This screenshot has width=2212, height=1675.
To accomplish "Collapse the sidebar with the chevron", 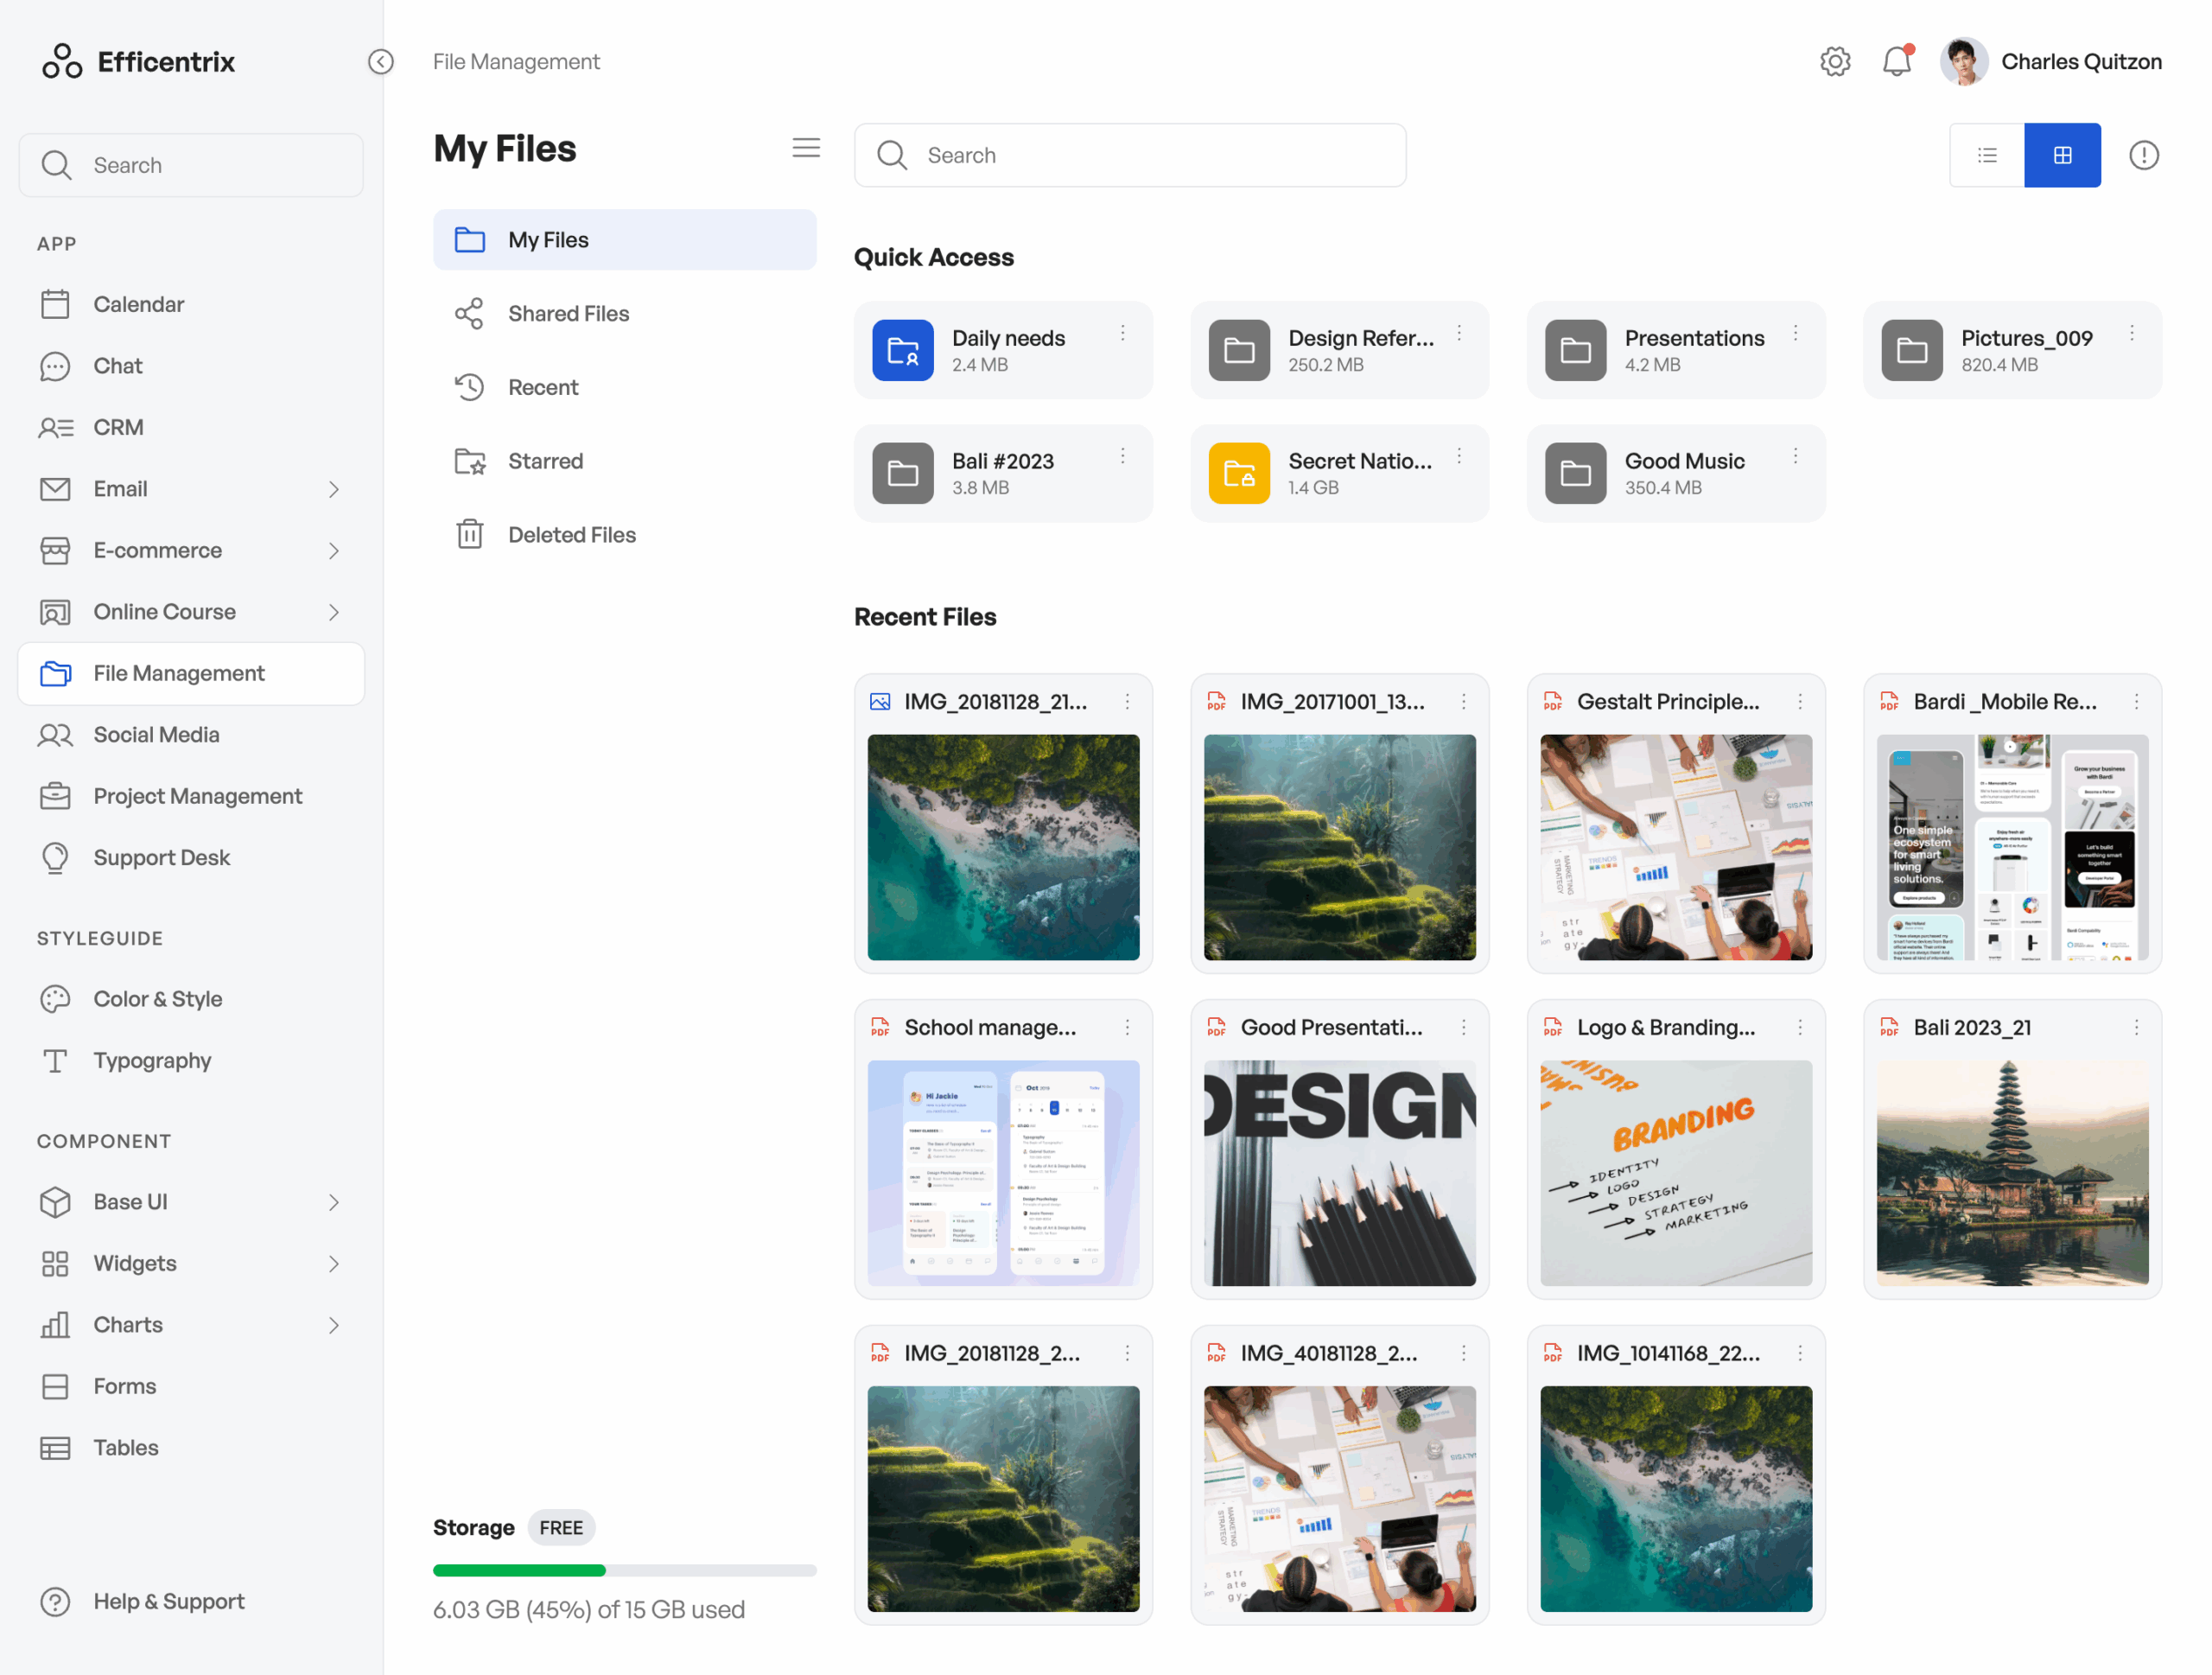I will tap(381, 61).
